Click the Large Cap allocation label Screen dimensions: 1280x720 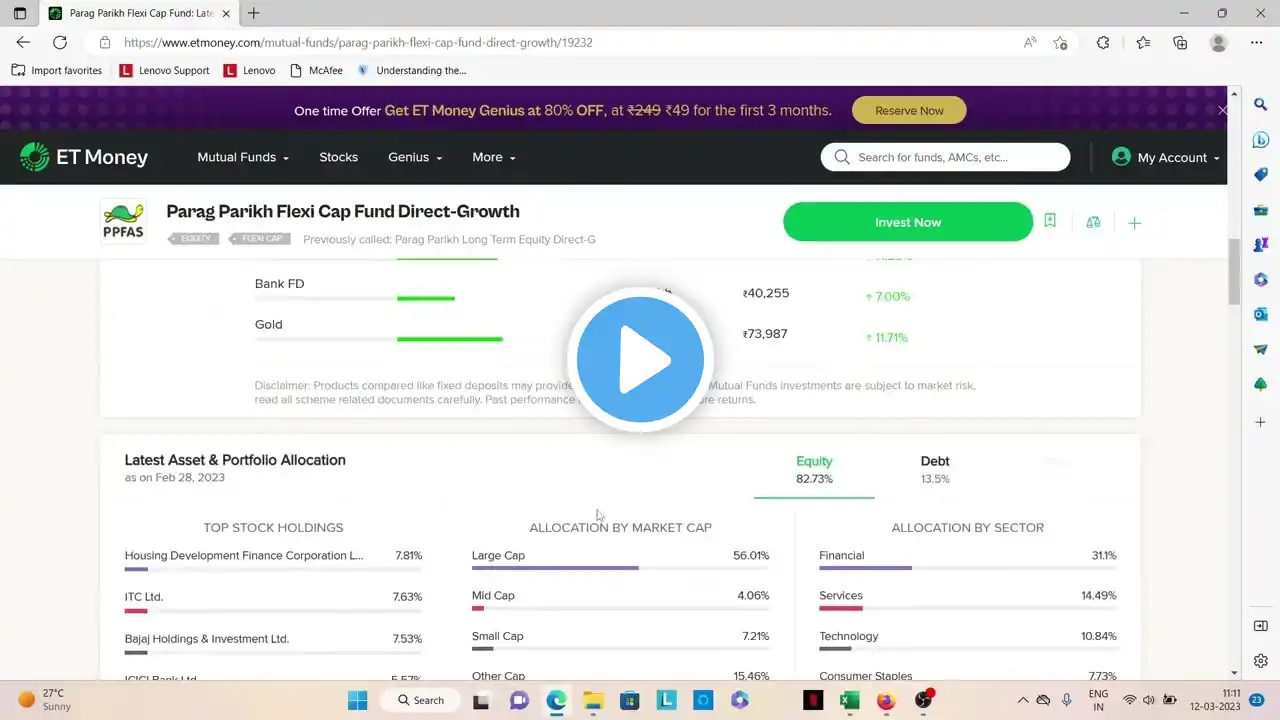coord(498,555)
